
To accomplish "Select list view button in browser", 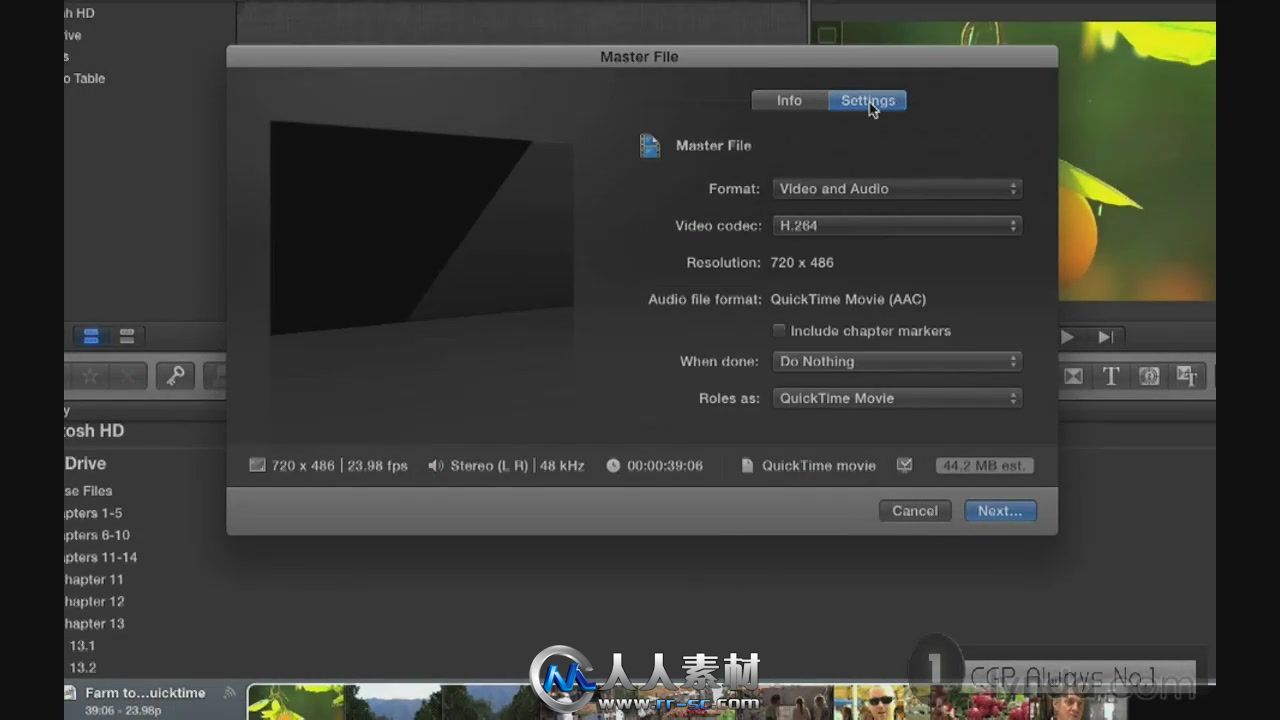I will click(127, 336).
